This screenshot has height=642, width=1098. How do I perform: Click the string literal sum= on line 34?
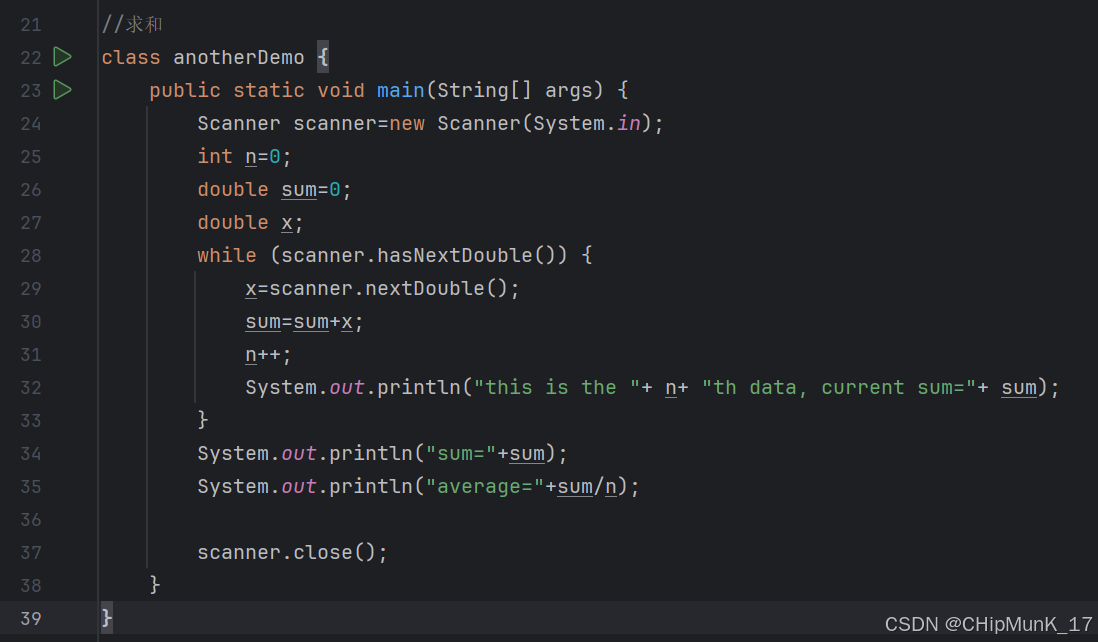coord(459,453)
